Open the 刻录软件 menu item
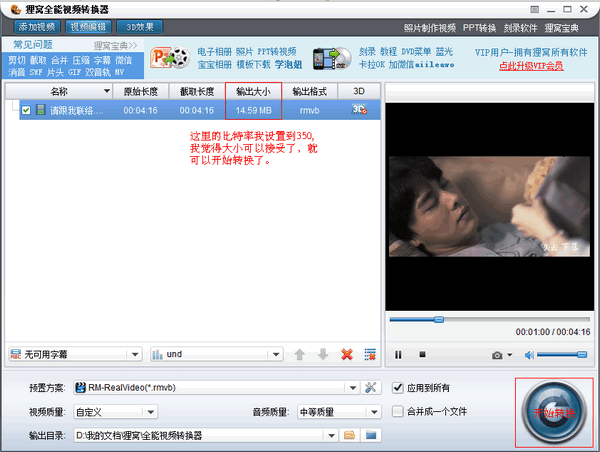This screenshot has width=600, height=452. coord(520,28)
